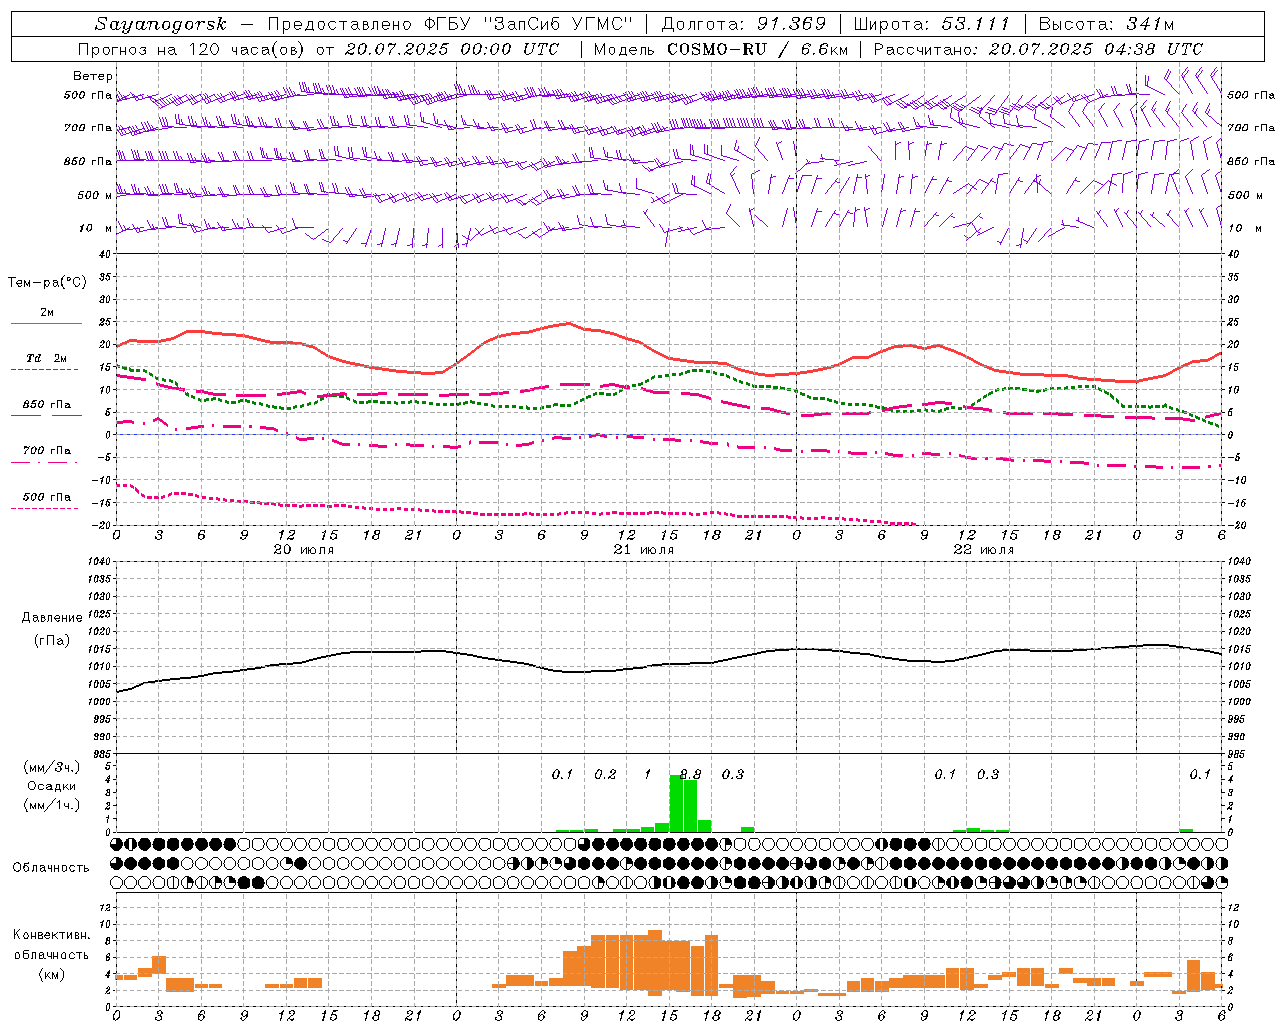The width and height of the screenshot is (1280, 1024).
Task: Click the 'Широта: 53.111' latitude value
Action: [x=932, y=24]
